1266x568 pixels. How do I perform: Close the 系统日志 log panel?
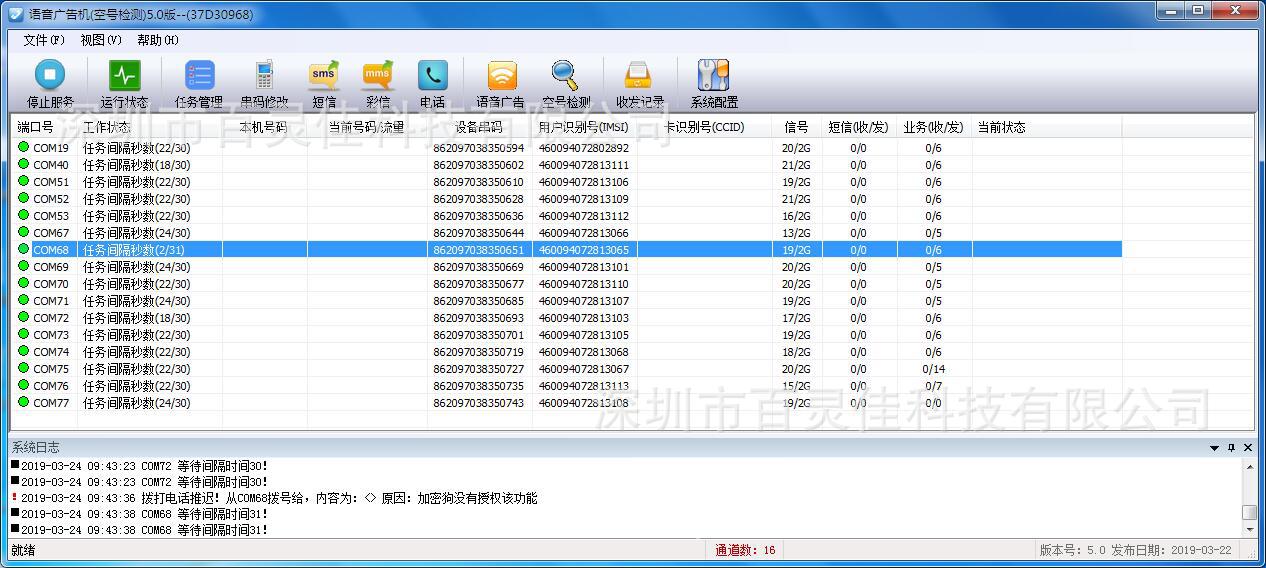click(x=1248, y=447)
